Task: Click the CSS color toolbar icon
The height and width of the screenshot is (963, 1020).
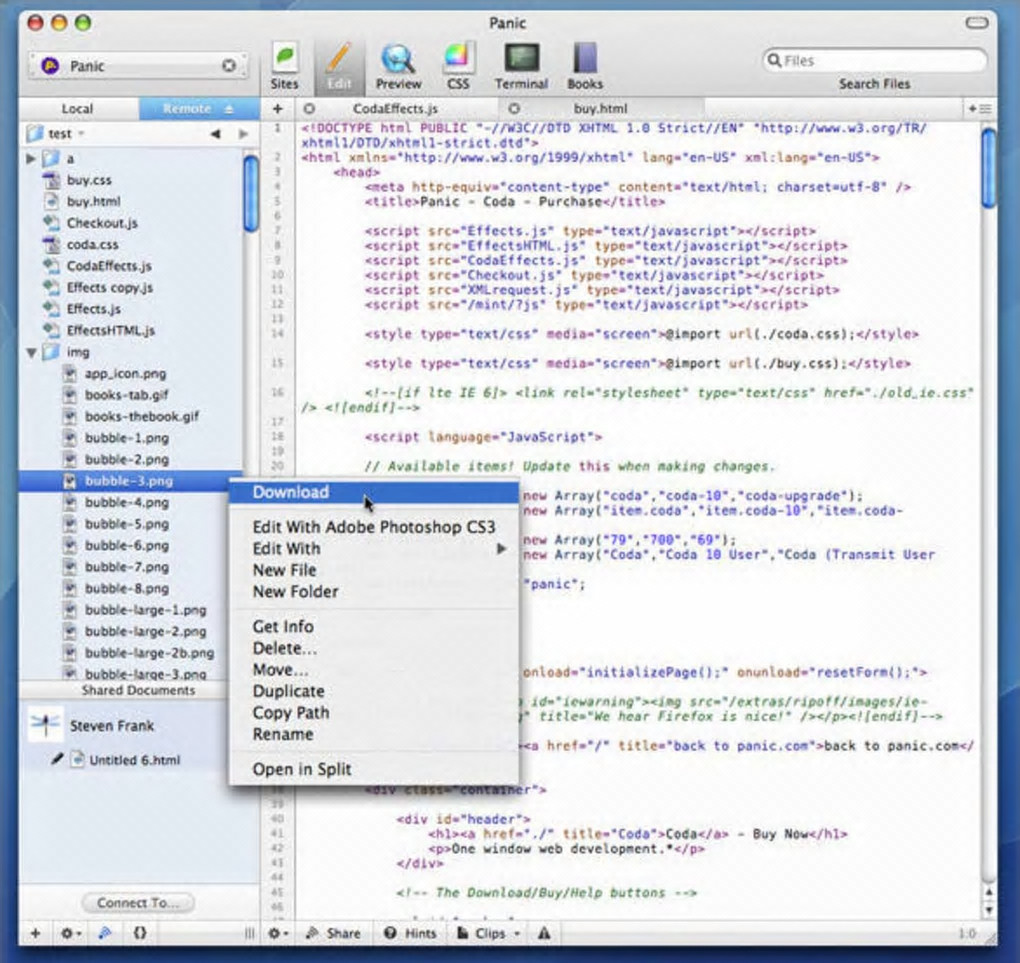Action: (x=458, y=58)
